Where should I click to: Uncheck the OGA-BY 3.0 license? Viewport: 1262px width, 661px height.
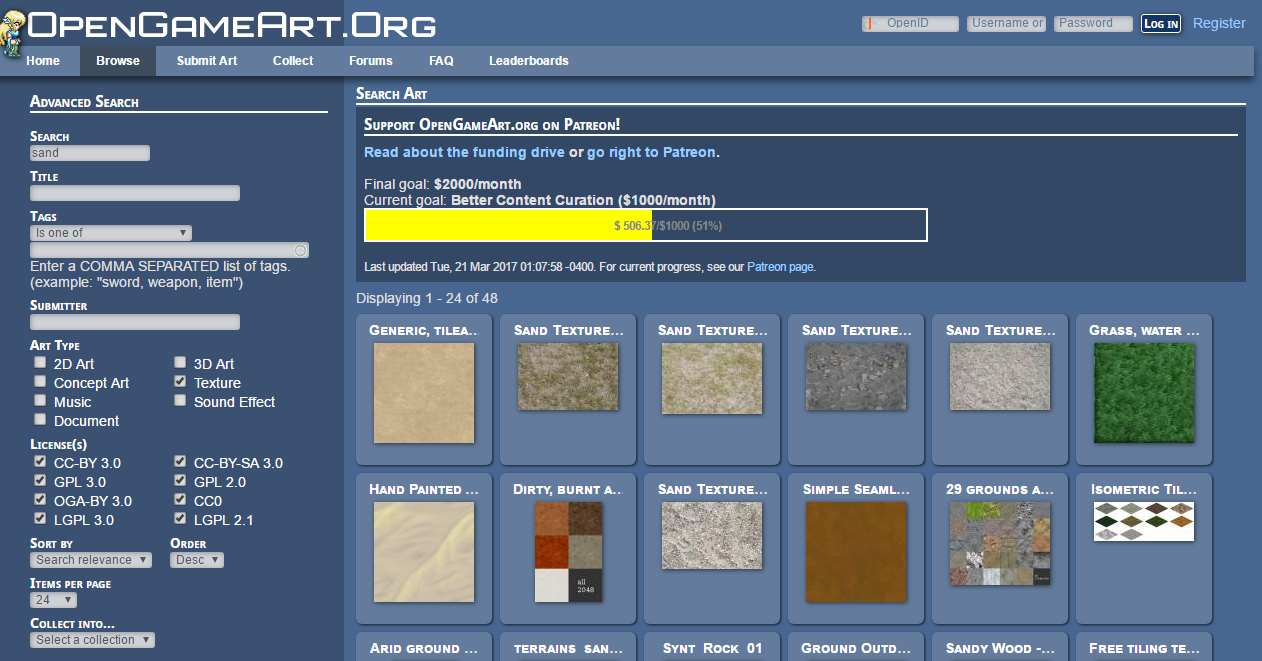point(40,500)
